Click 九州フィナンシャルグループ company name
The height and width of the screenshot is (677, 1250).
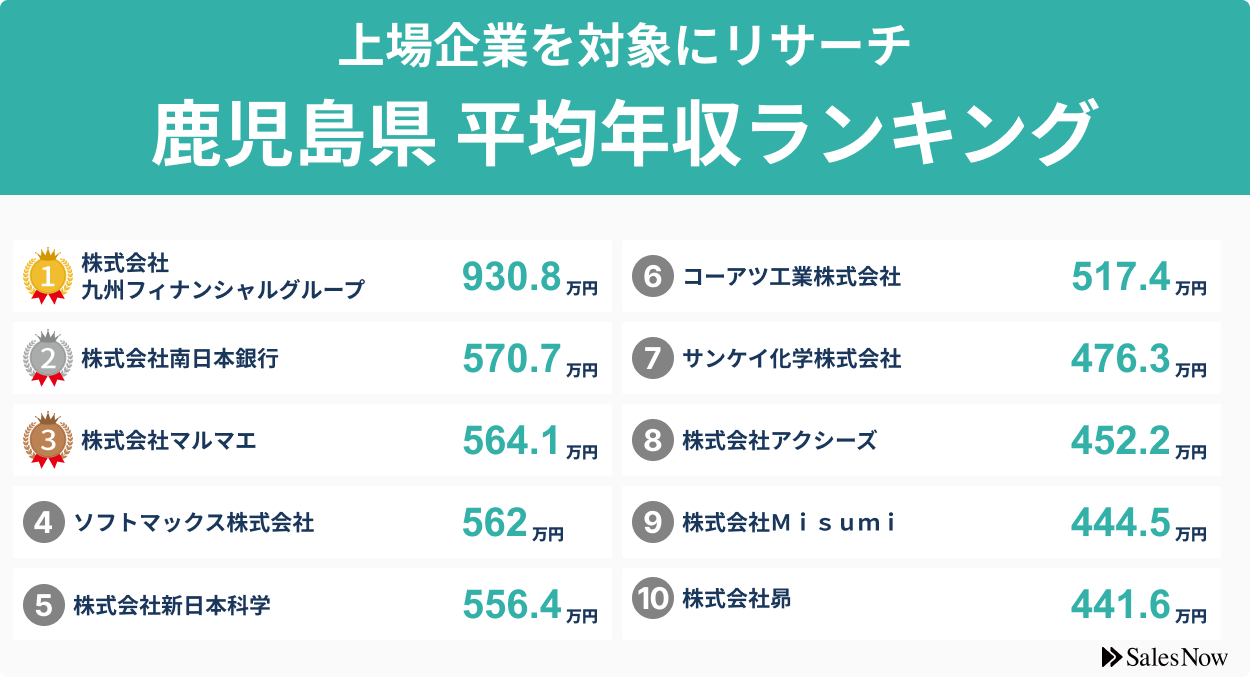pos(223,290)
